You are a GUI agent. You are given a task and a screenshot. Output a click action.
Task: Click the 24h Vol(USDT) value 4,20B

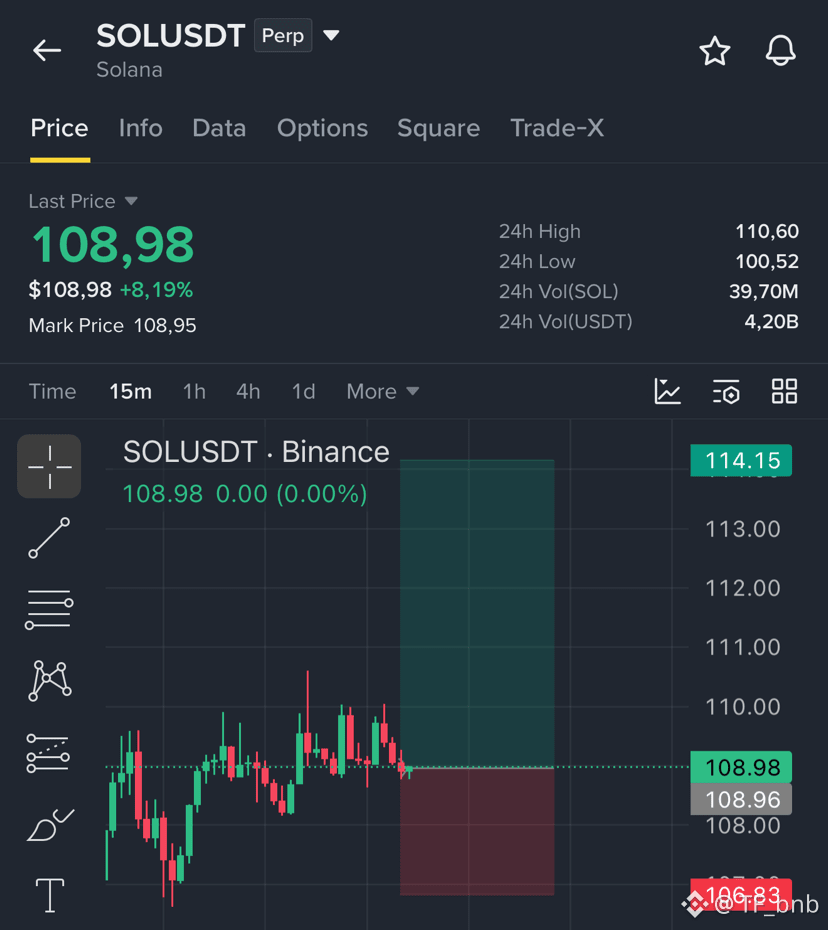click(x=772, y=322)
